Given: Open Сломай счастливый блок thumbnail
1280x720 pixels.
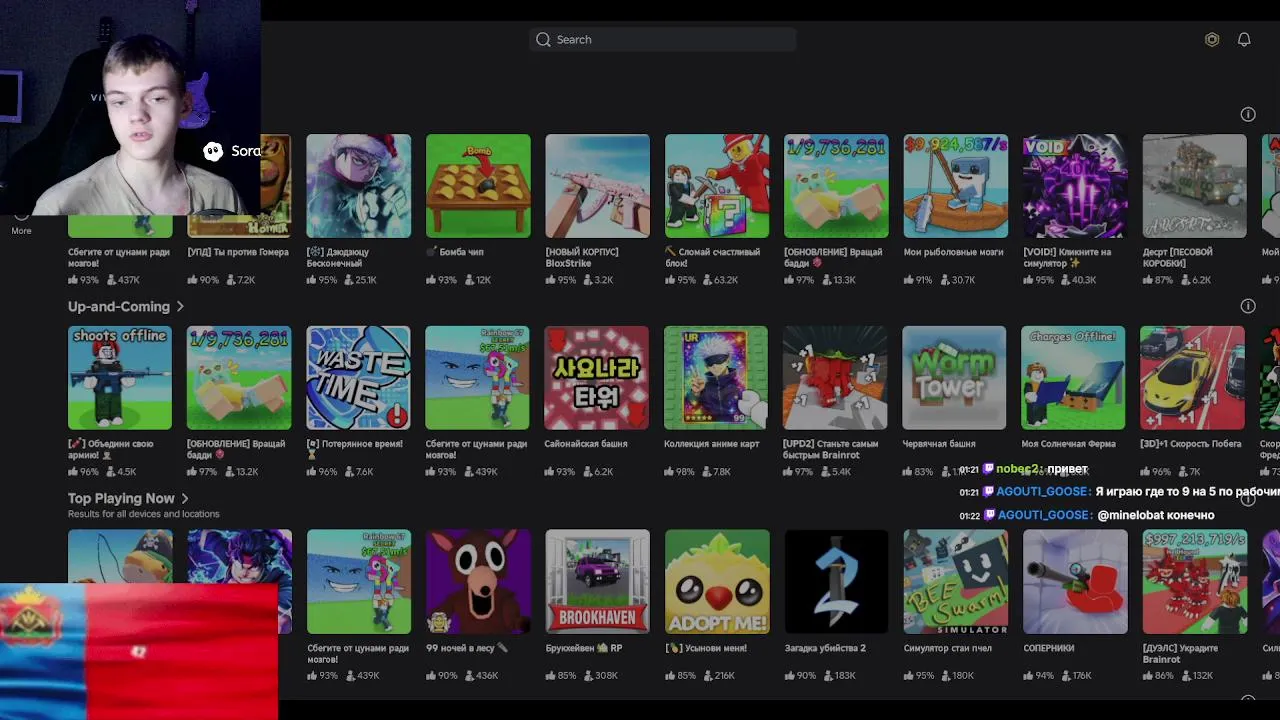Looking at the screenshot, I should 717,186.
